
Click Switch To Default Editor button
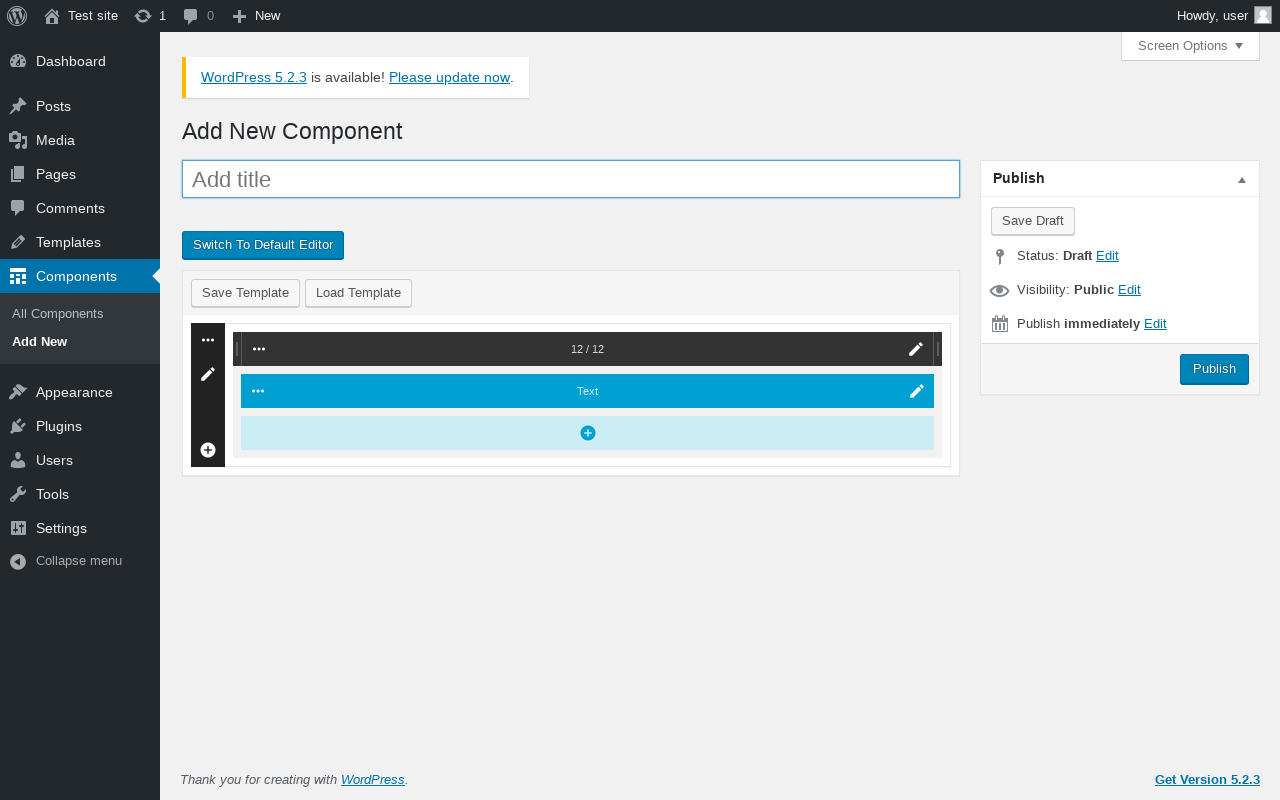click(263, 245)
